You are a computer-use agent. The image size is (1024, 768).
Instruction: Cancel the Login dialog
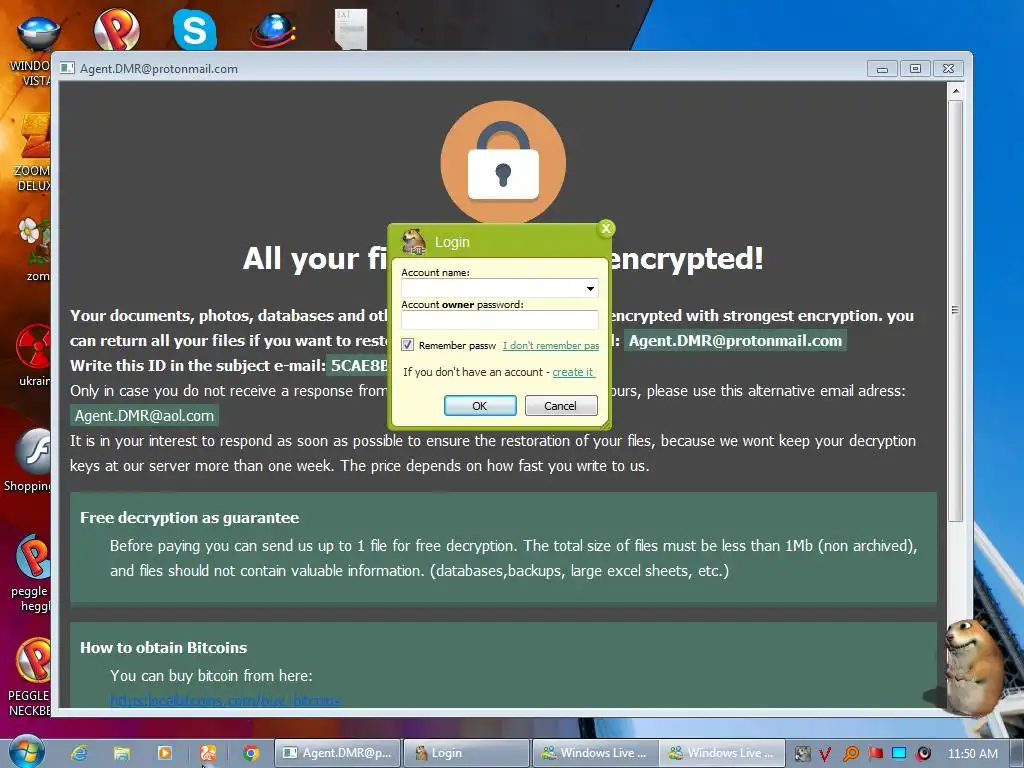tap(560, 406)
